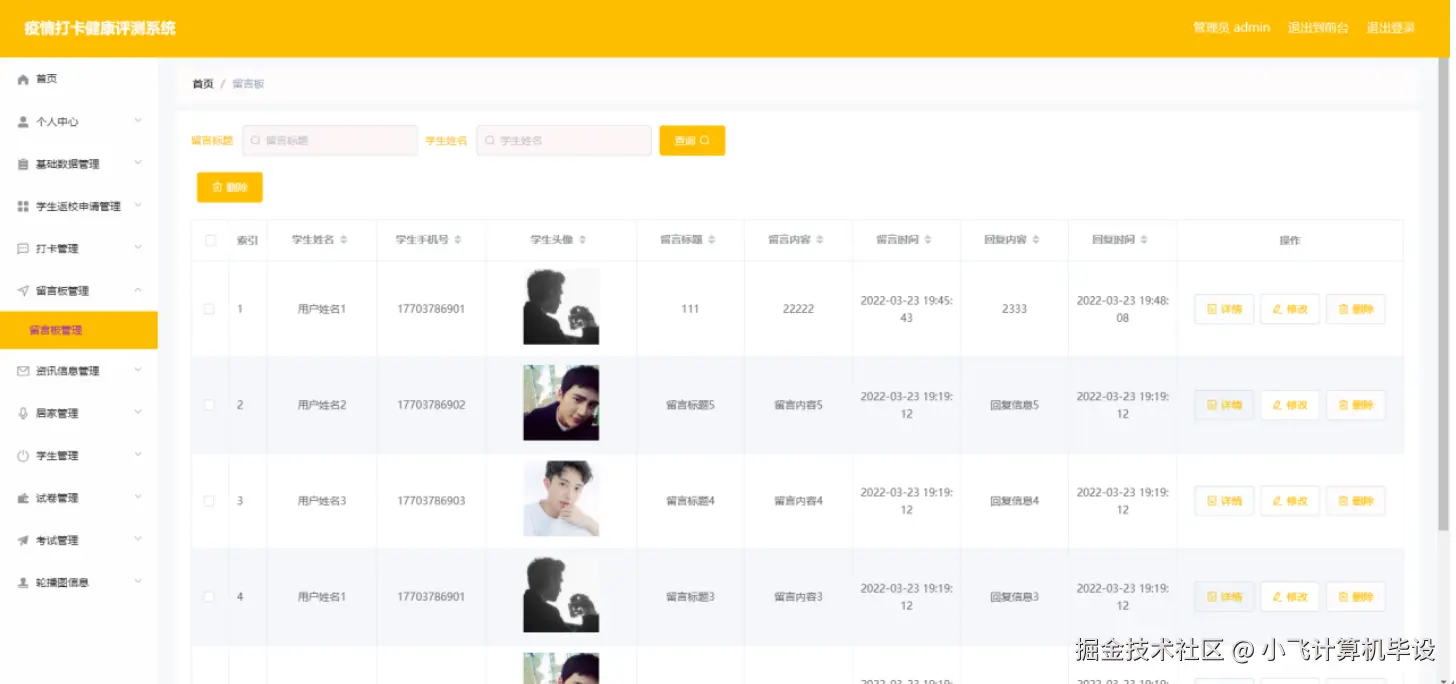The height and width of the screenshot is (684, 1456).
Task: Expand 轮播图信息 using its chevron
Action: (x=138, y=581)
